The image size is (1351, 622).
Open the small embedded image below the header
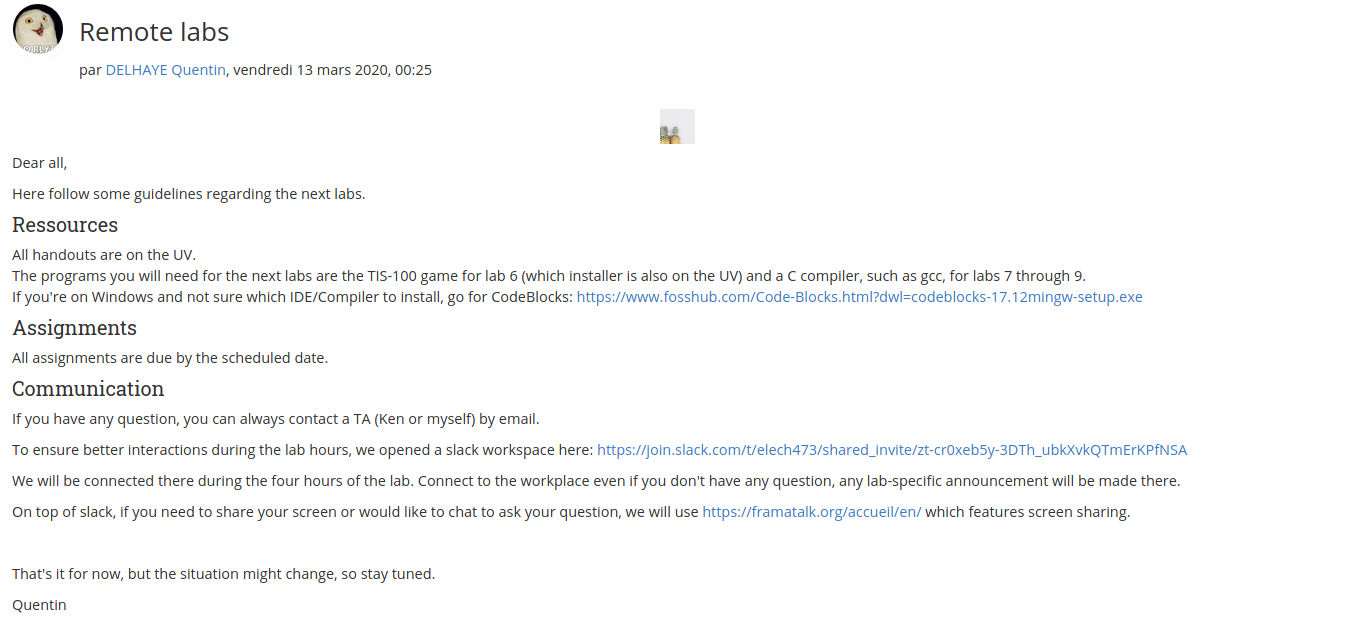click(x=677, y=126)
